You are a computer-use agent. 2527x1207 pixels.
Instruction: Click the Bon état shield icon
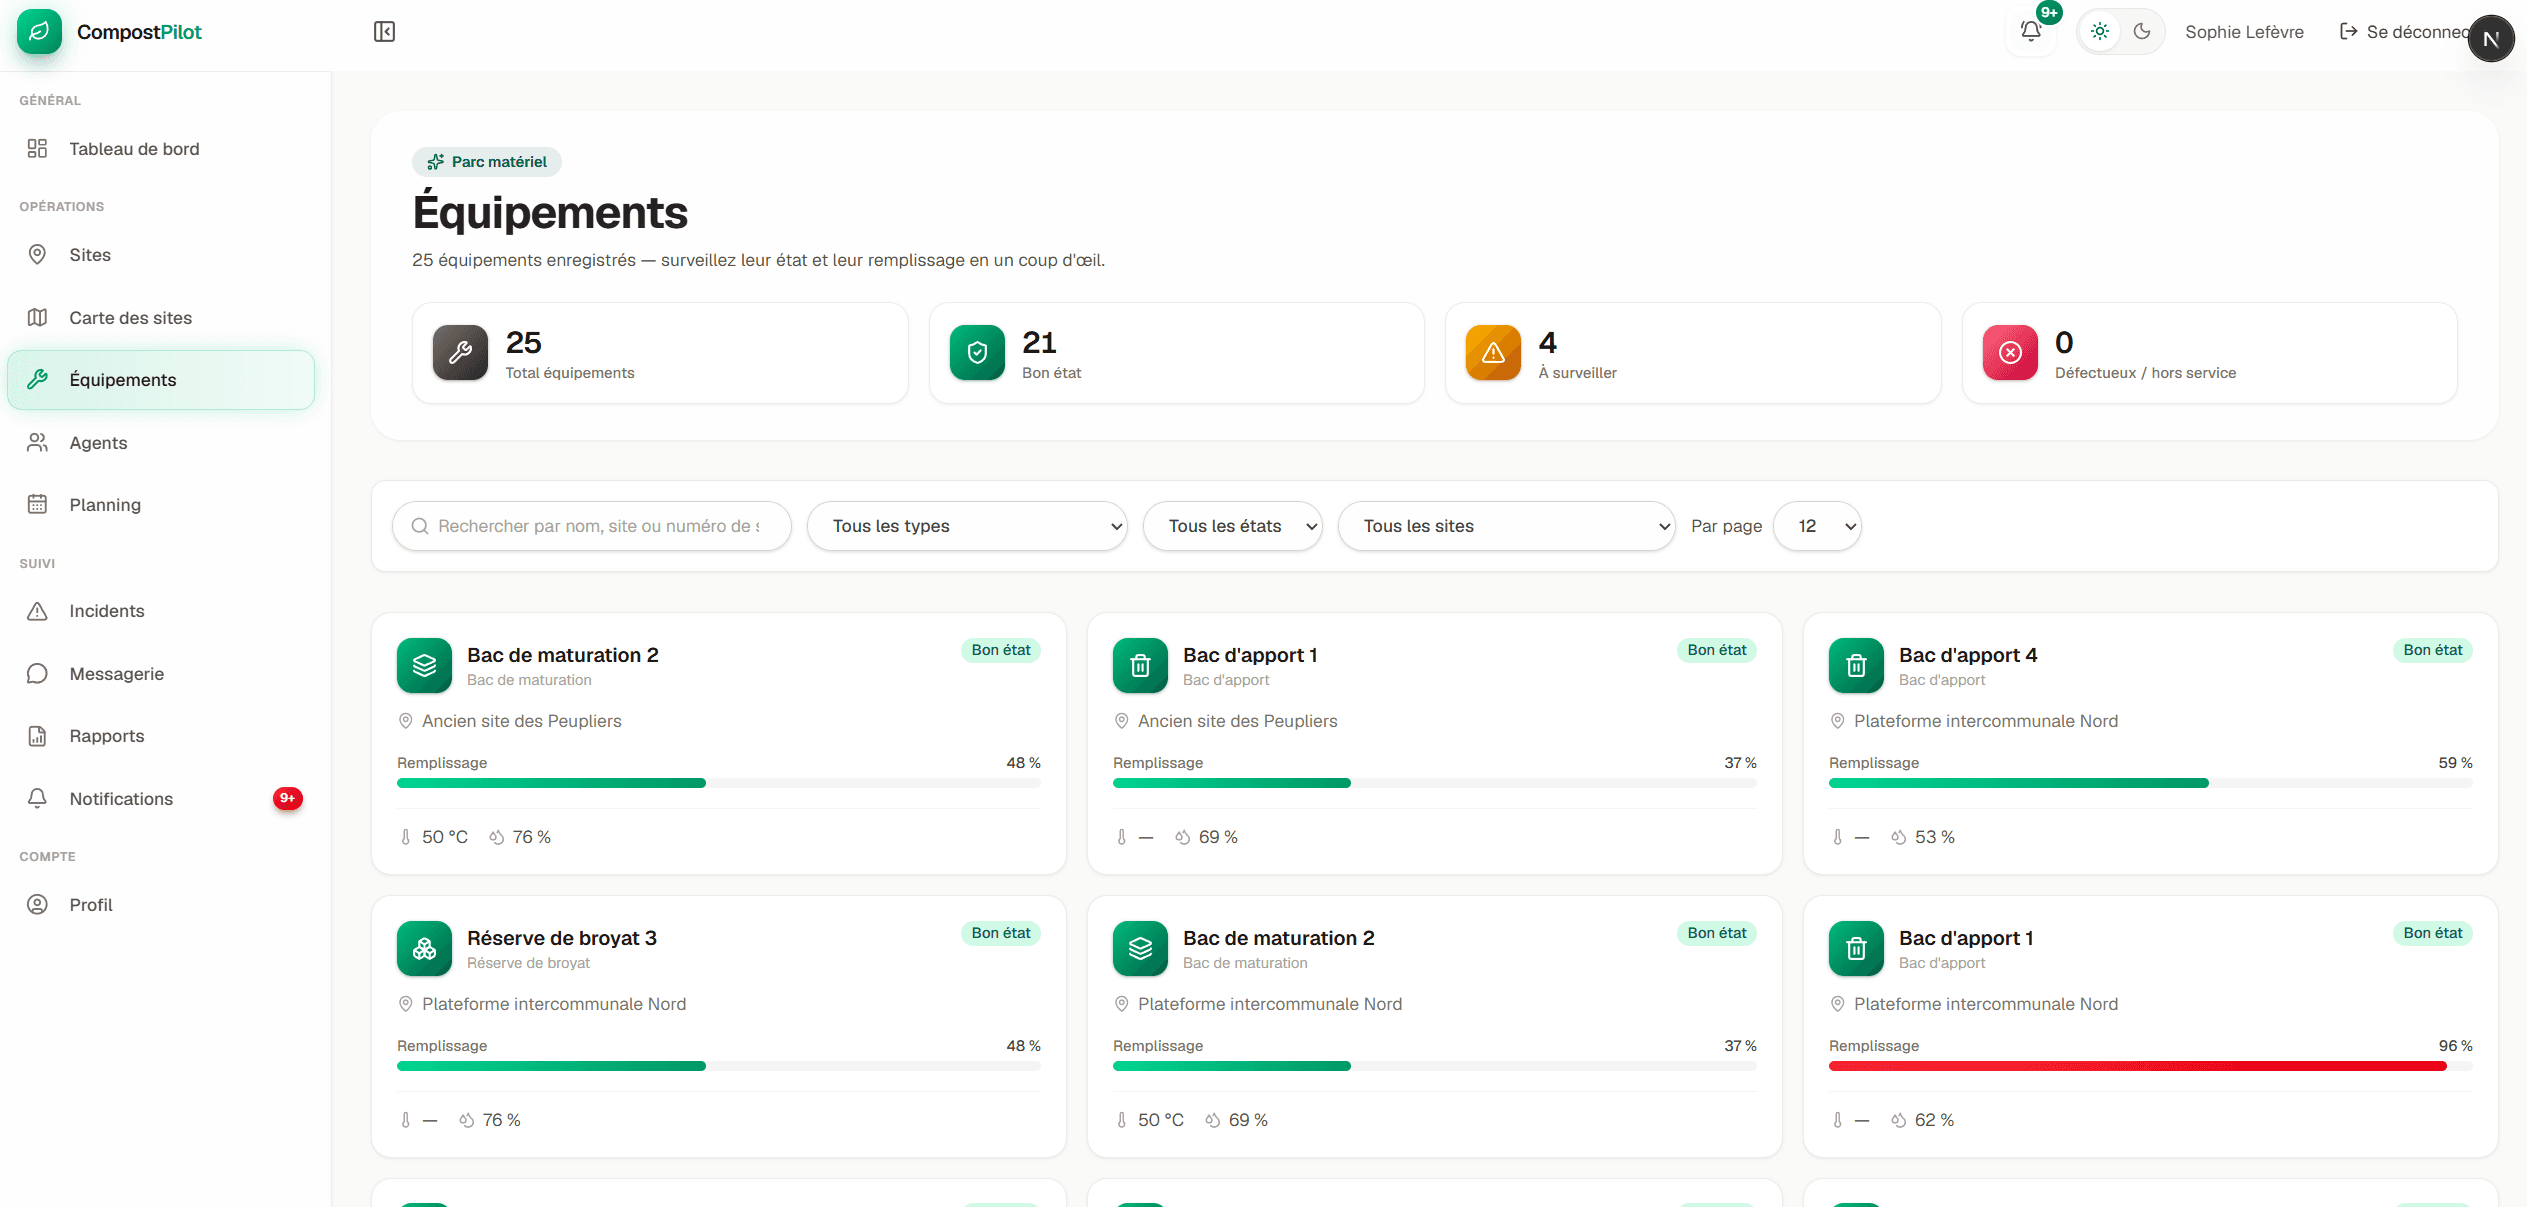tap(977, 353)
